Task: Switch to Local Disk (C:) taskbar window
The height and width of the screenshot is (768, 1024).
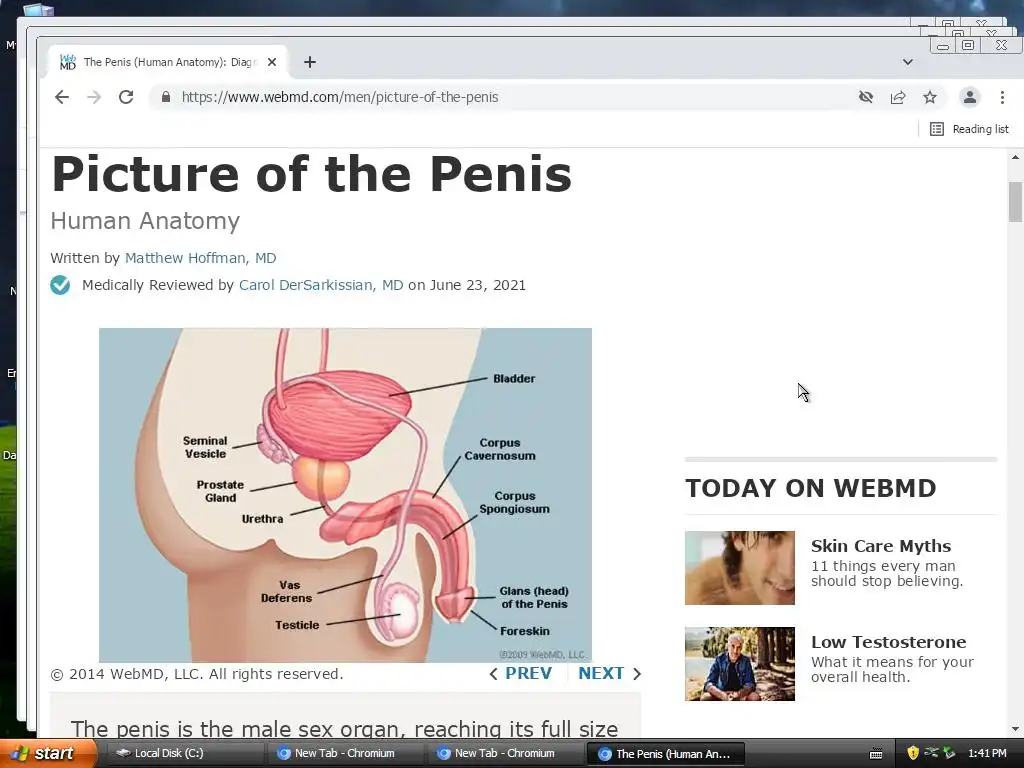Action: (x=184, y=754)
